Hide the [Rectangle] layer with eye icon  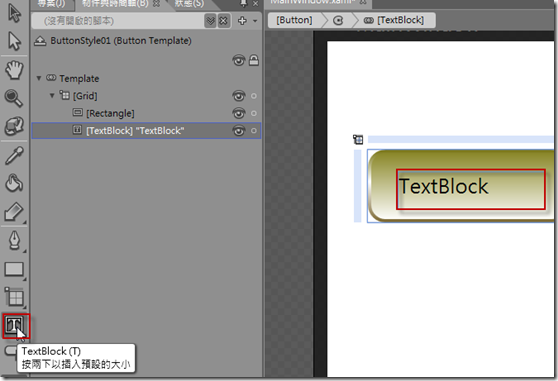coord(239,113)
